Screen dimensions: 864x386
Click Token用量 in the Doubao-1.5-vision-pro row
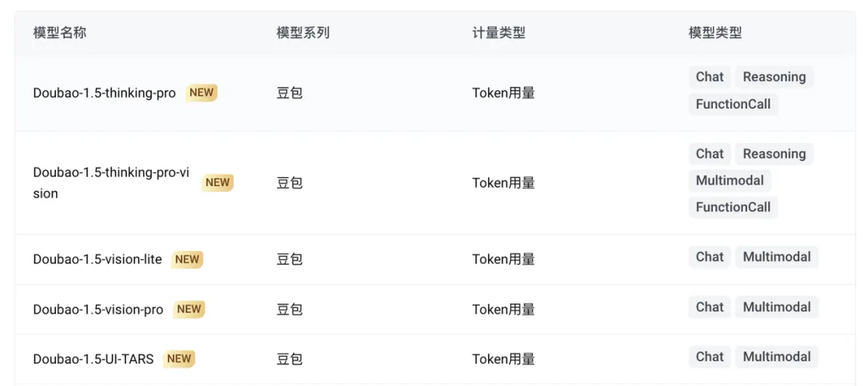[504, 309]
